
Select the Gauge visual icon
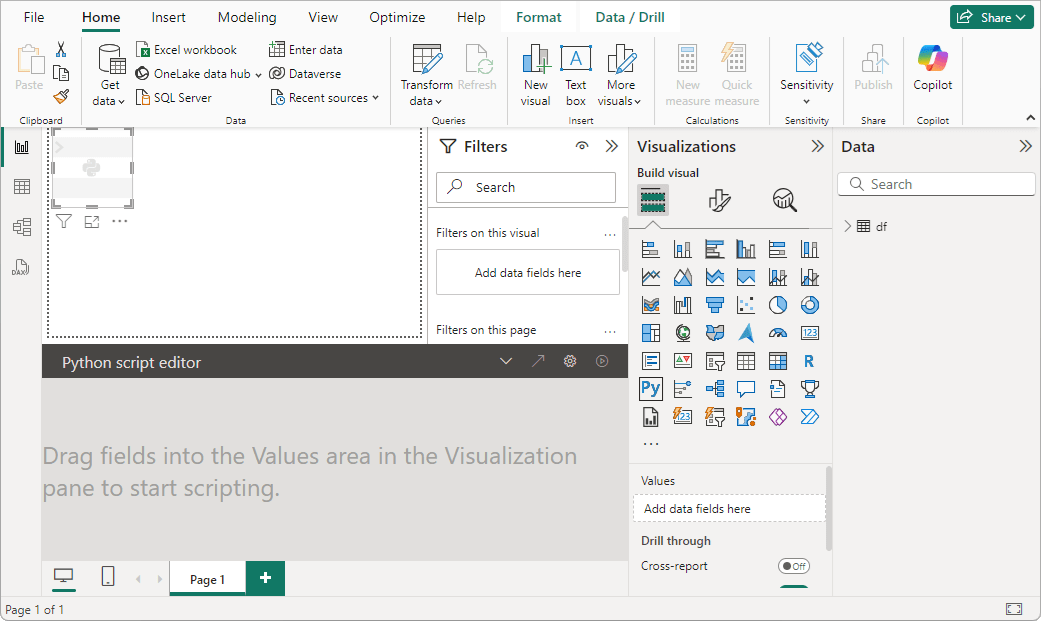(x=778, y=332)
